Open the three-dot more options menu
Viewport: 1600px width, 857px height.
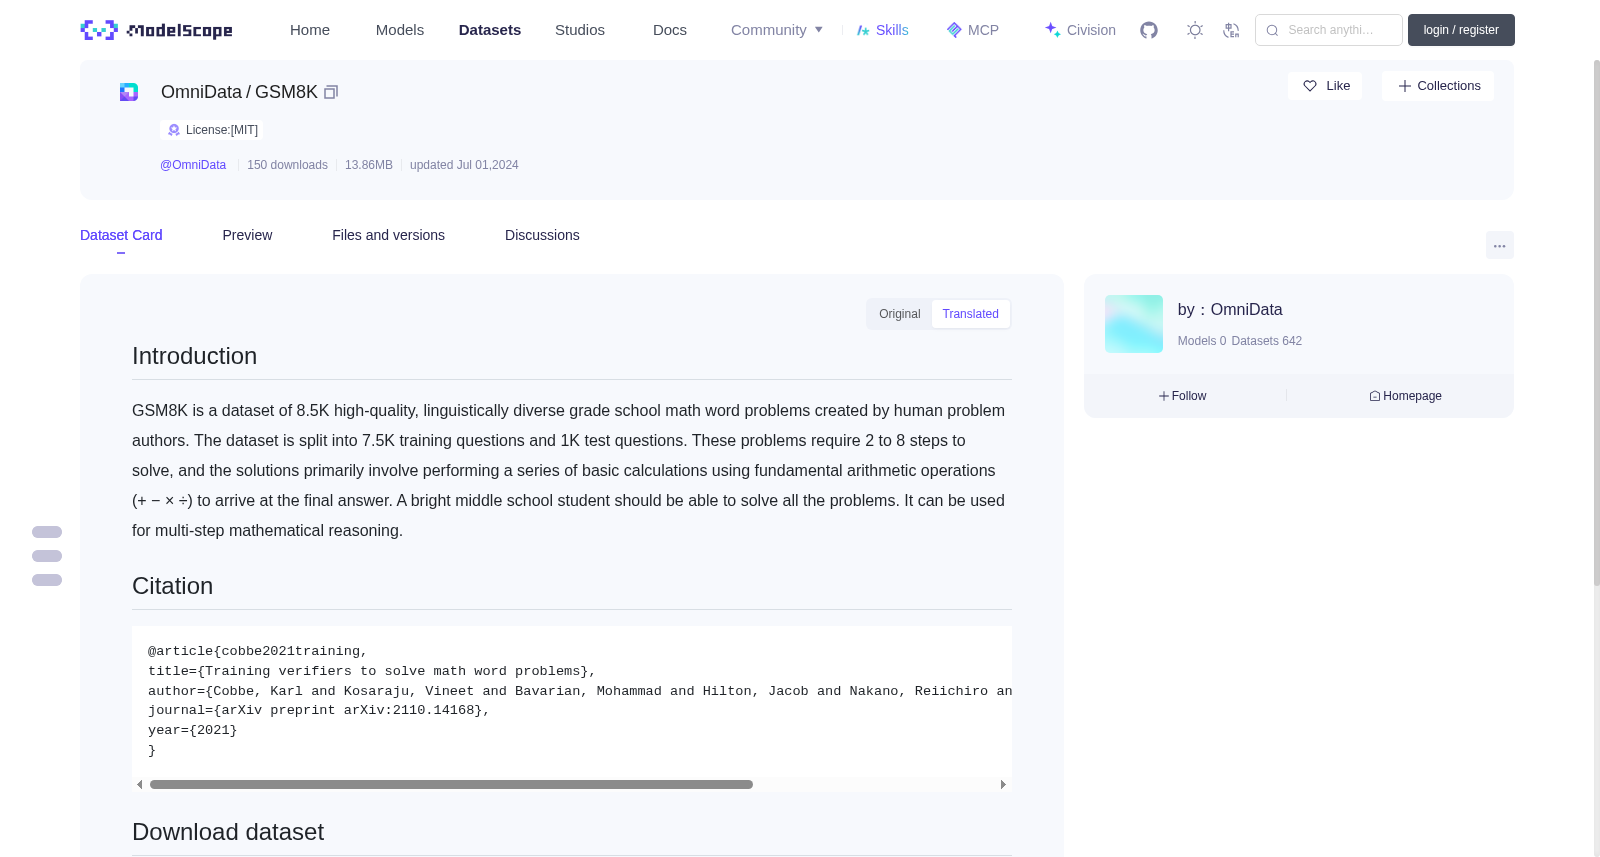pyautogui.click(x=1499, y=245)
